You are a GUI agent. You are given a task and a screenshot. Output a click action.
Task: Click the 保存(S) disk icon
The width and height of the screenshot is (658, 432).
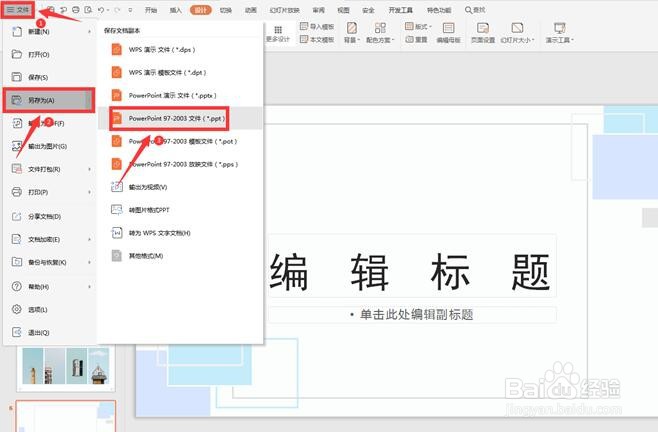(x=17, y=77)
